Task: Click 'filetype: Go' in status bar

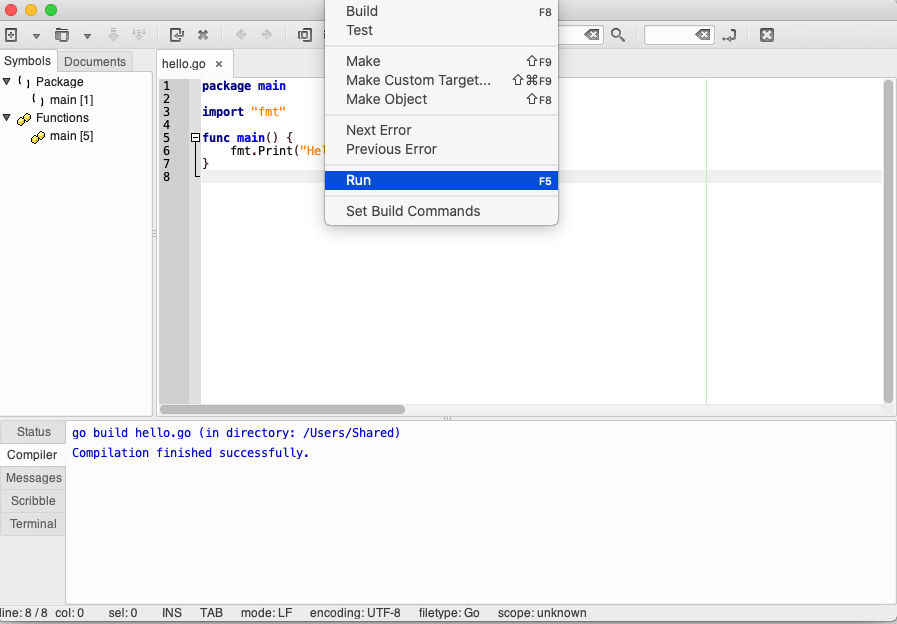Action: pyautogui.click(x=449, y=613)
